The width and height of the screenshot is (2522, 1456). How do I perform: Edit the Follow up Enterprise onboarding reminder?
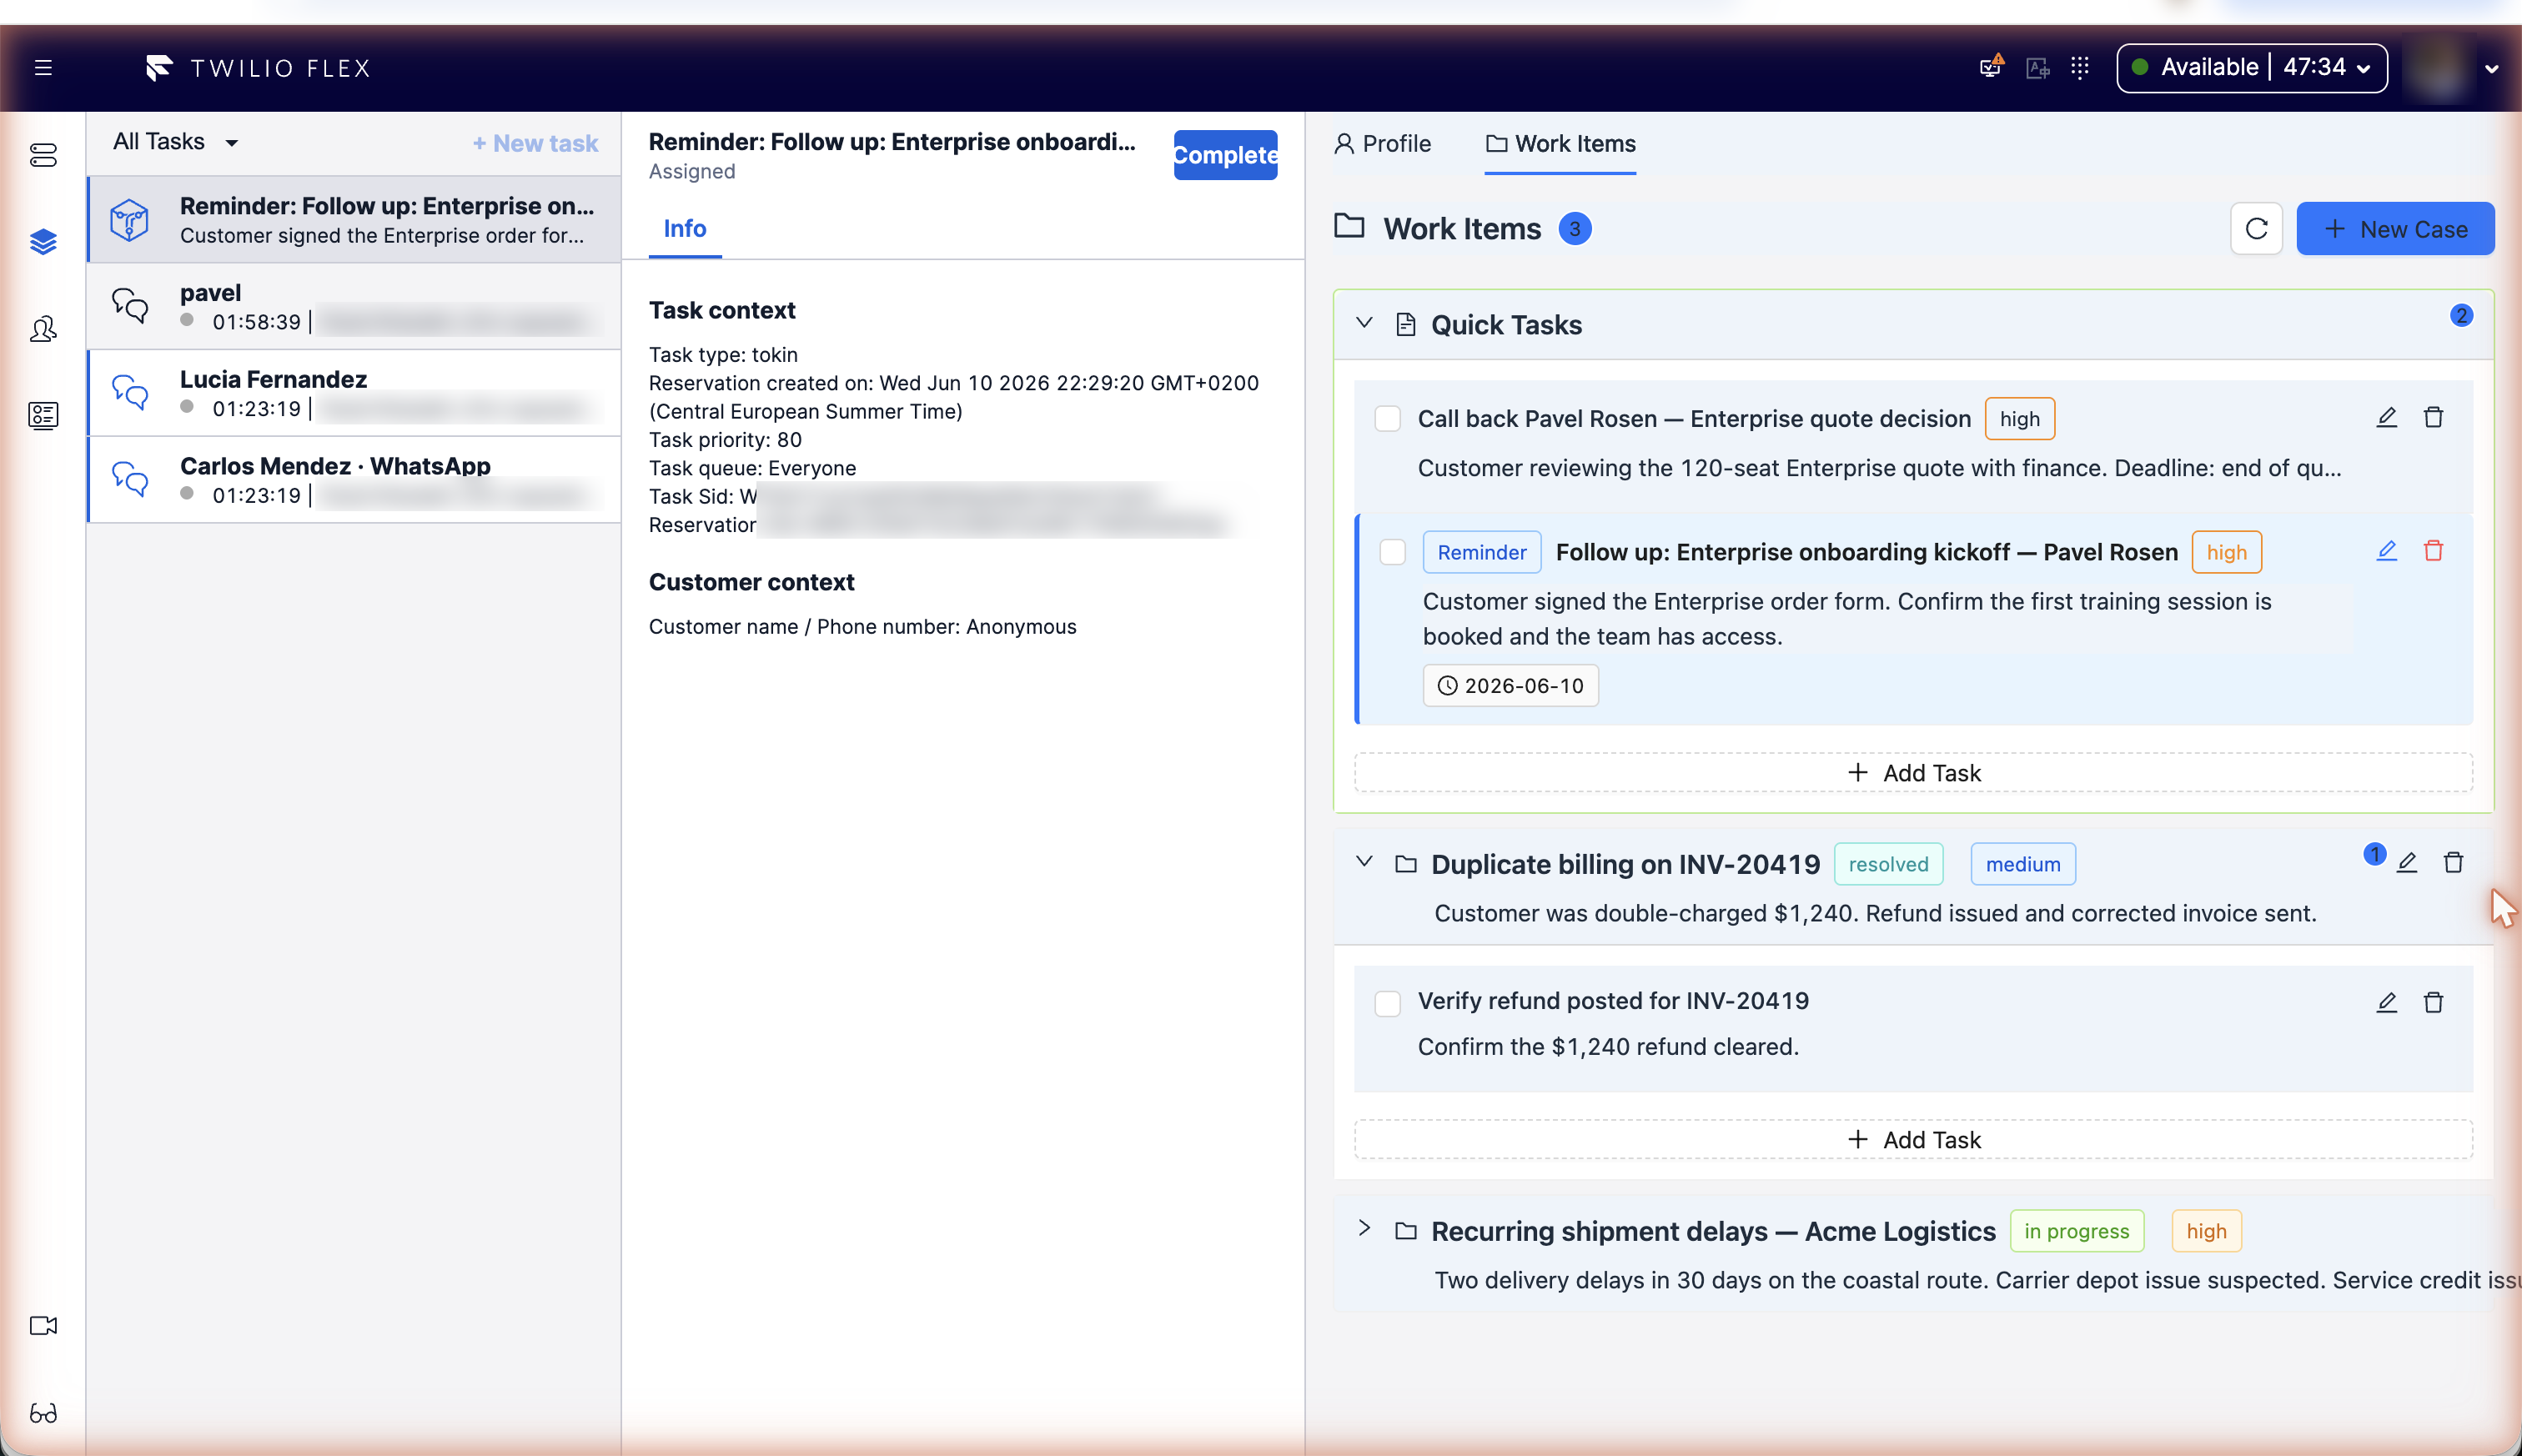pos(2387,551)
